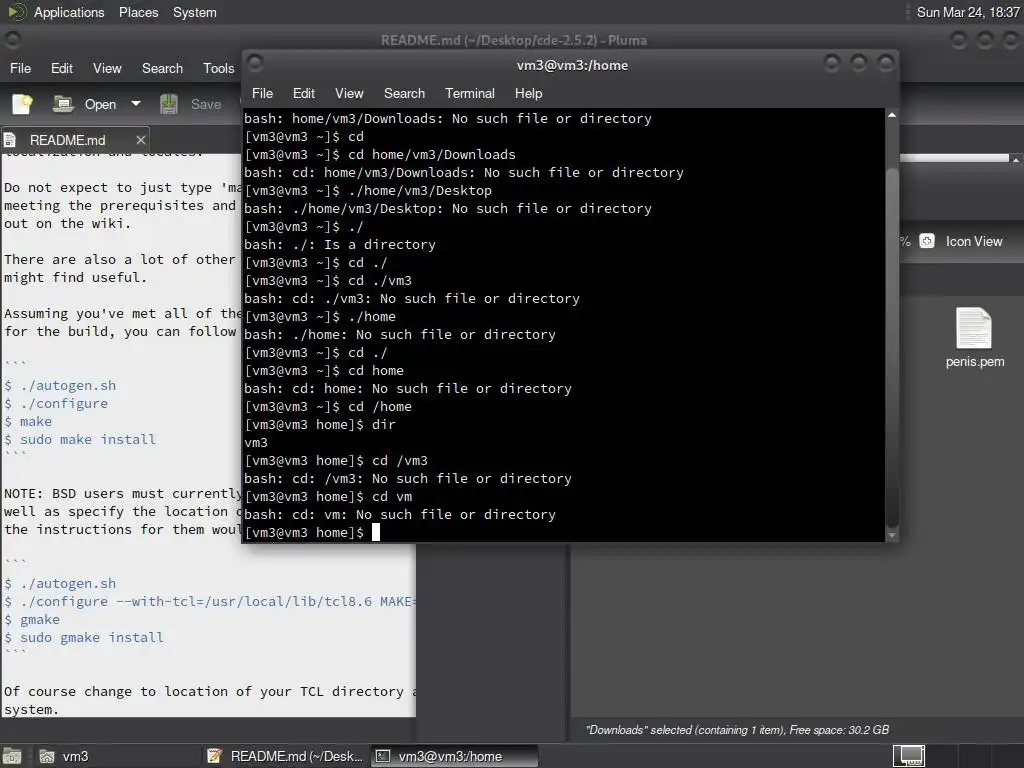Open the terminal's File menu
Image resolution: width=1024 pixels, height=768 pixels.
coord(263,93)
